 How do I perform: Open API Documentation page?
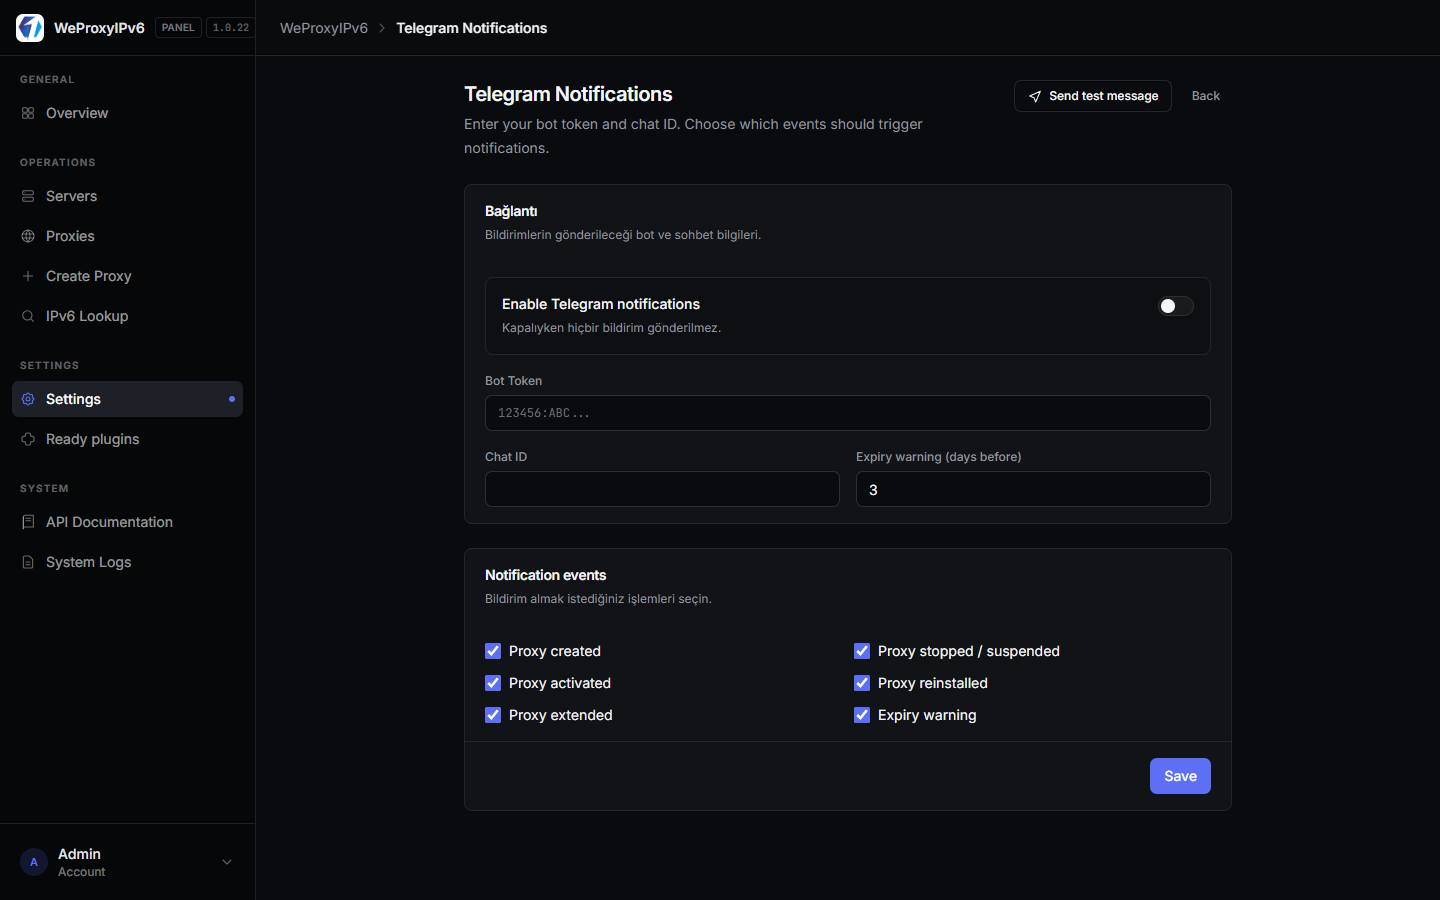[x=127, y=522]
